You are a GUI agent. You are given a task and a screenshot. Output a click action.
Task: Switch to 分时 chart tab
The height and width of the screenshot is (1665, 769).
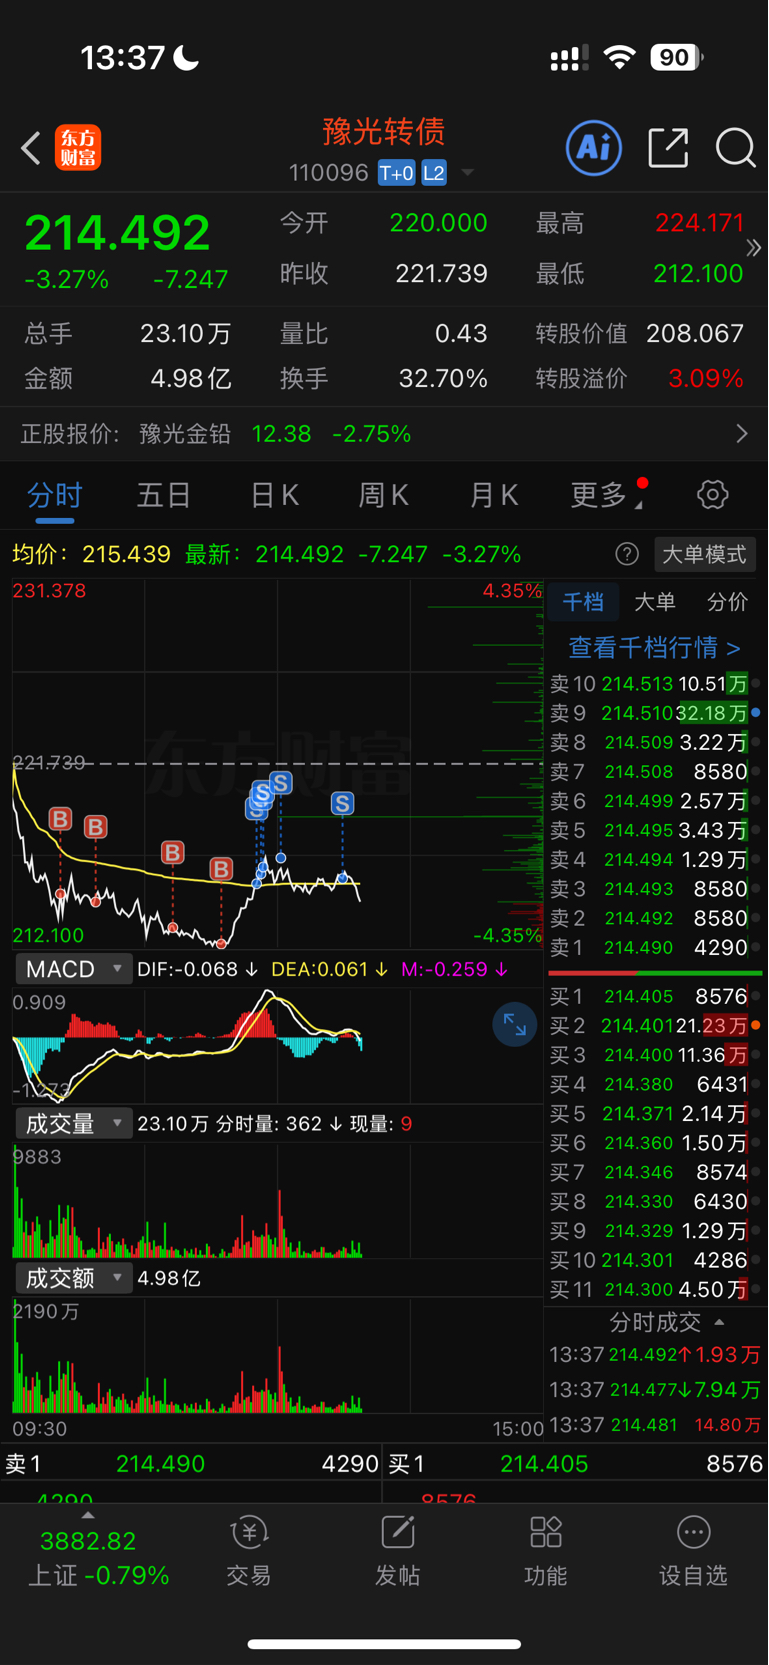click(x=55, y=495)
